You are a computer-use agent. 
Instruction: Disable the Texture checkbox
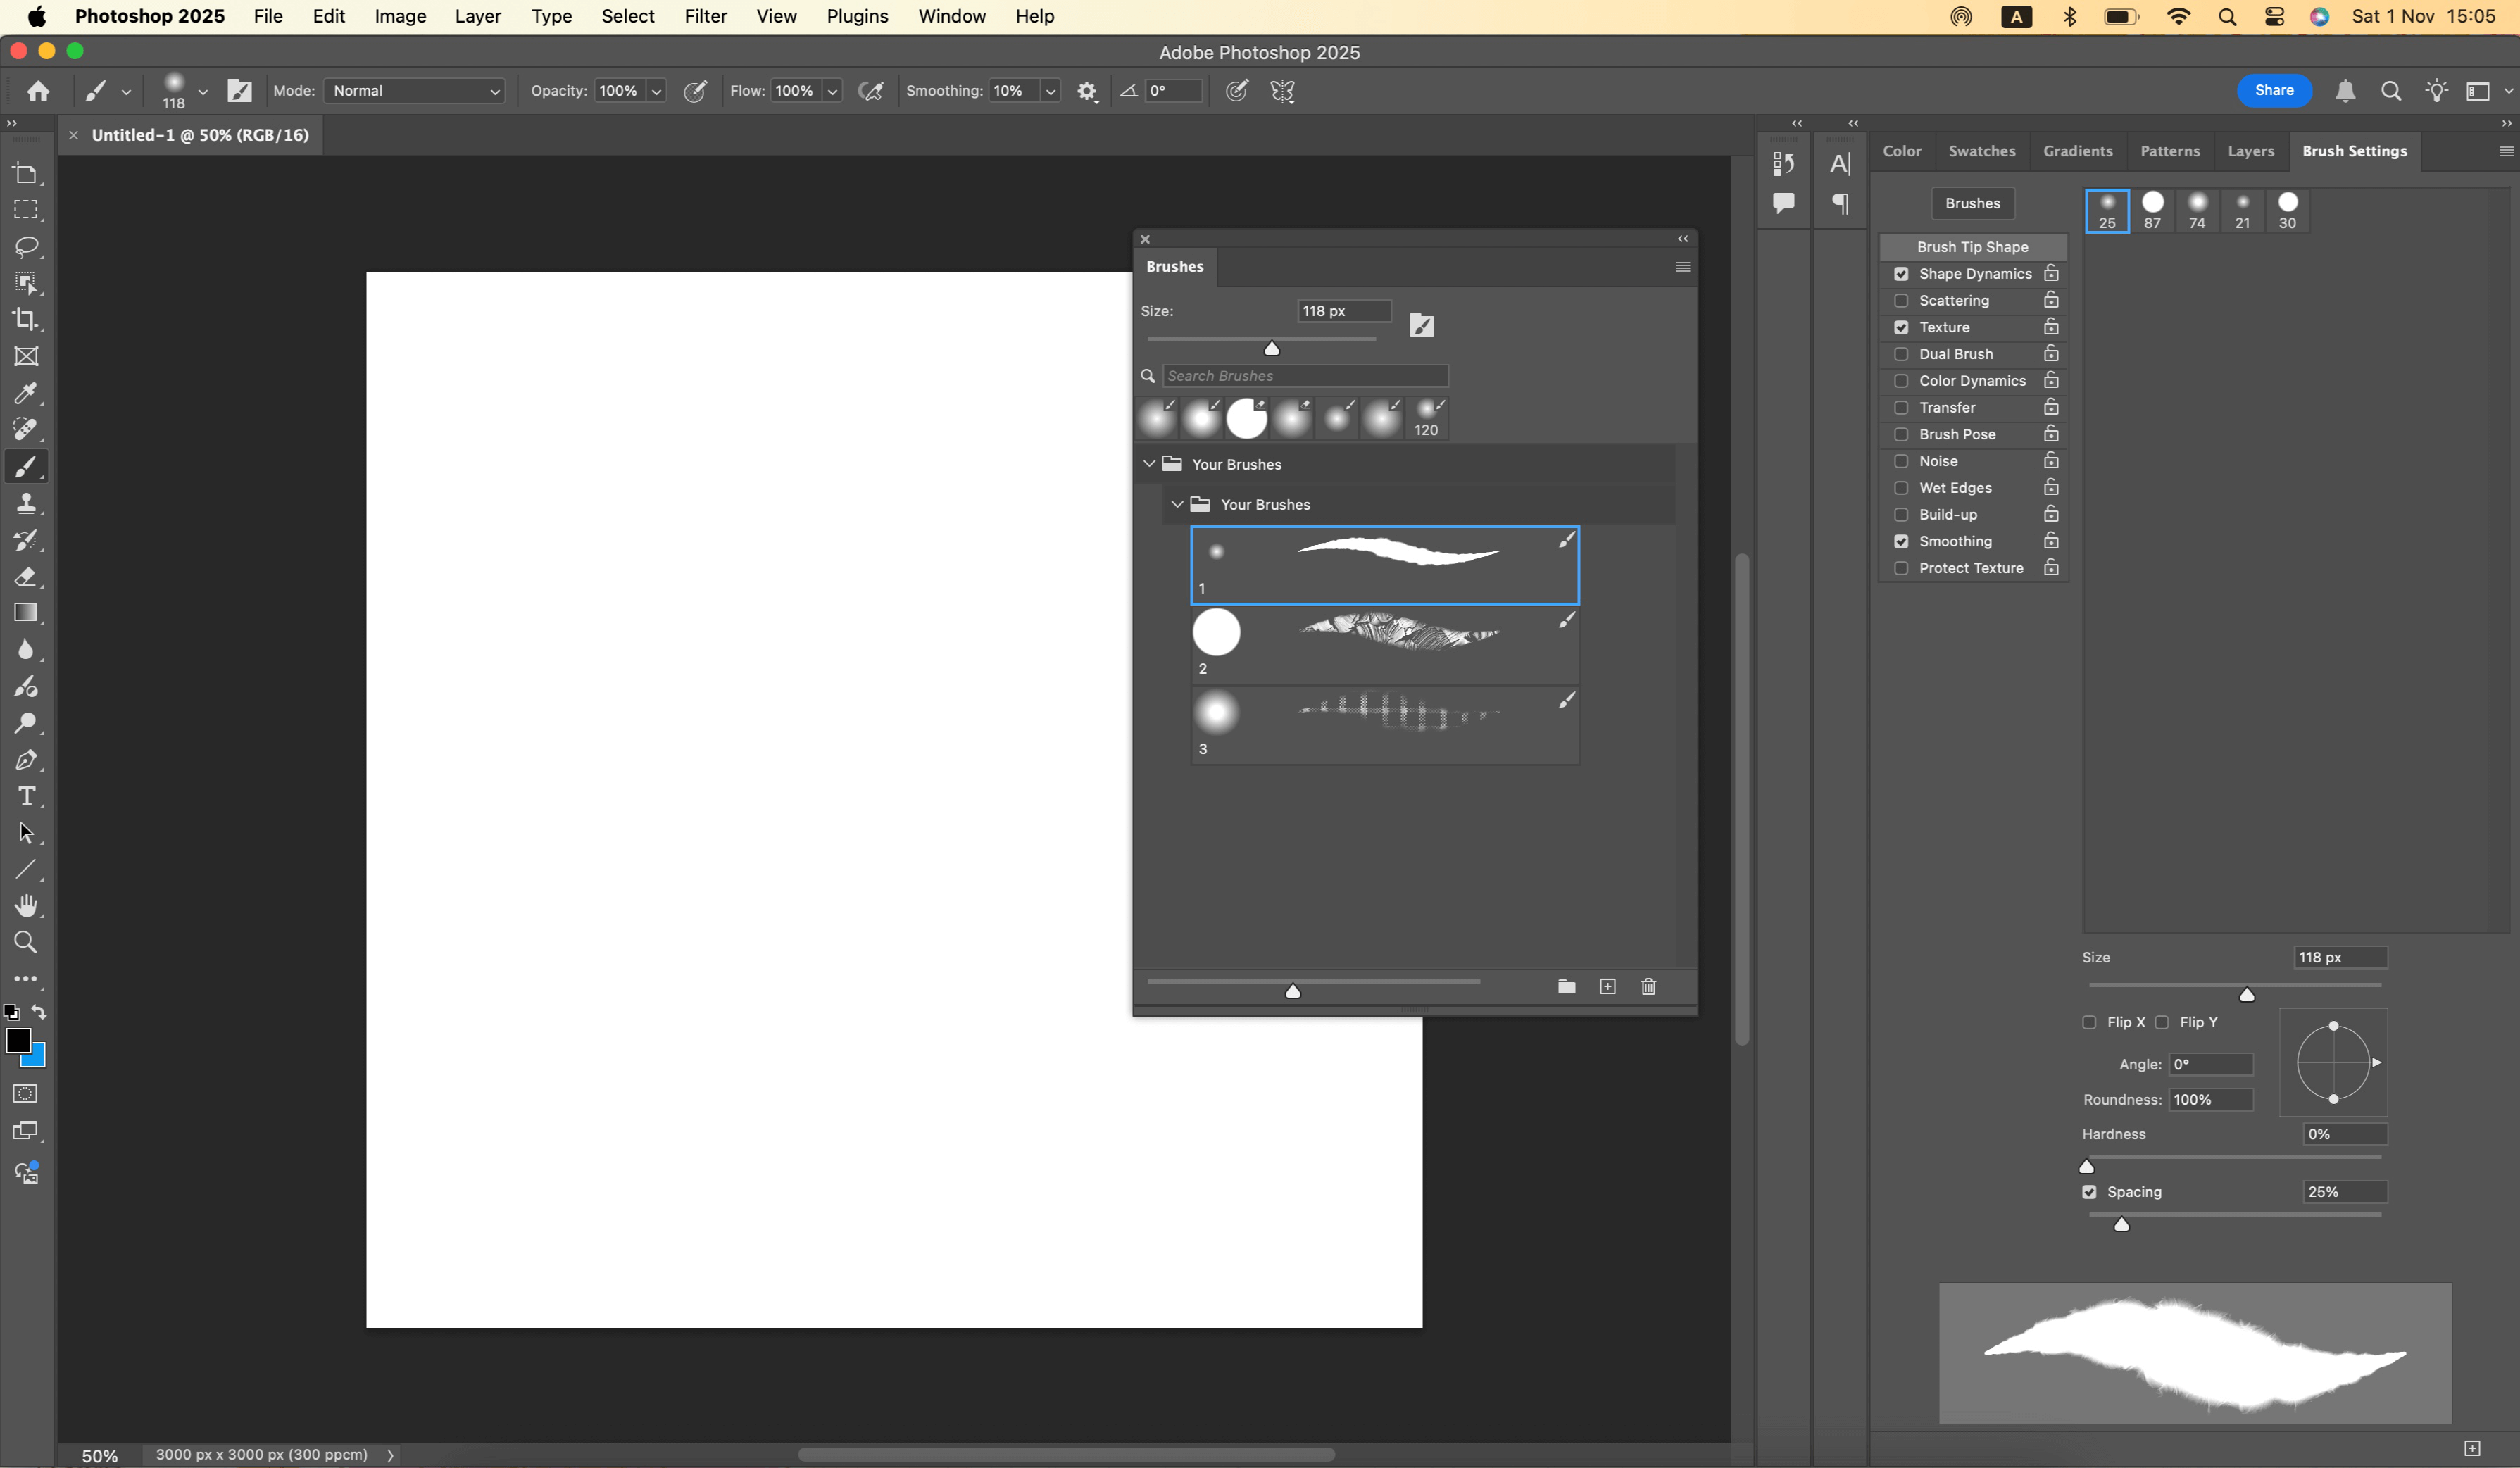click(x=1901, y=328)
